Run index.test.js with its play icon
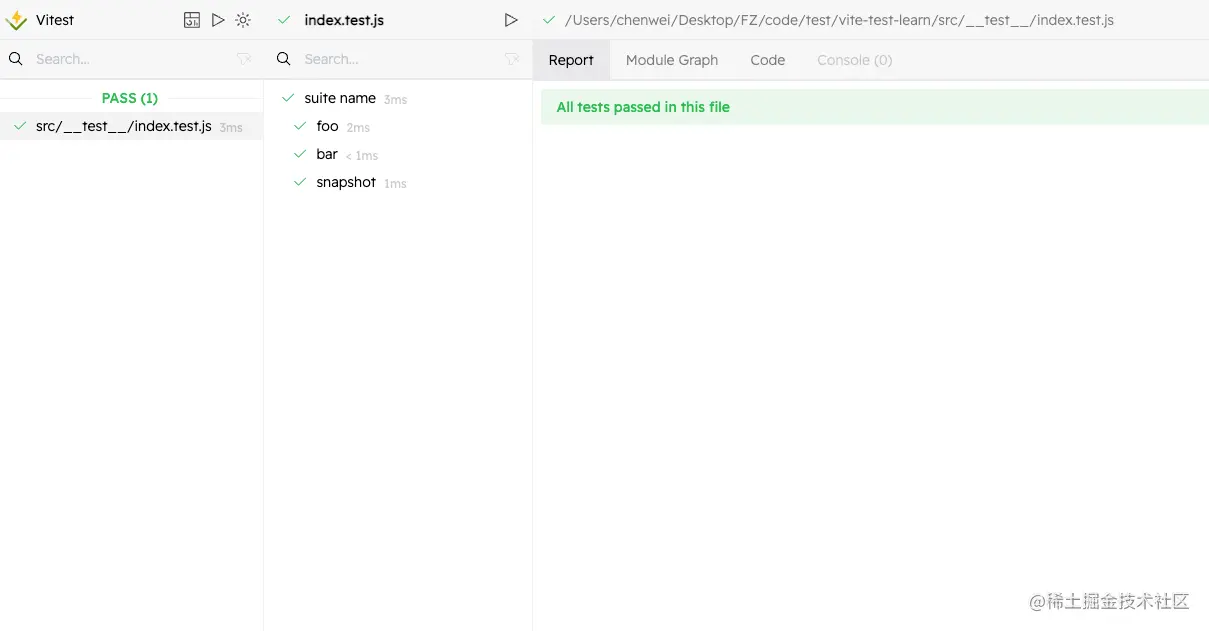The width and height of the screenshot is (1209, 631). point(511,20)
